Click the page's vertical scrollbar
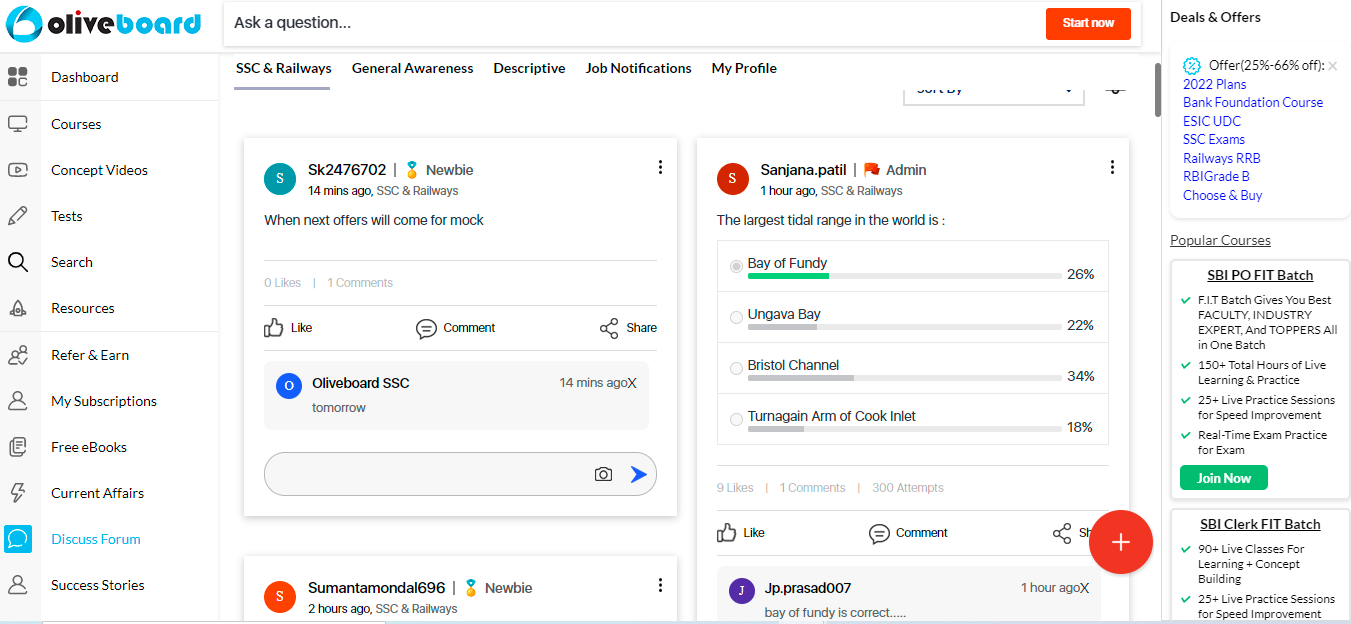The height and width of the screenshot is (624, 1351). (1158, 90)
